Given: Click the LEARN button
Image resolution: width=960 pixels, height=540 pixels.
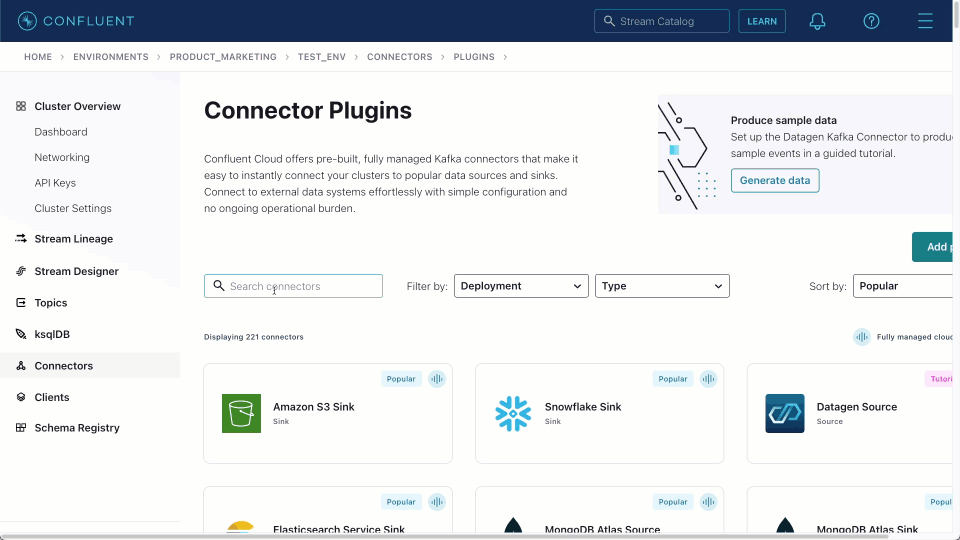Looking at the screenshot, I should 762,21.
